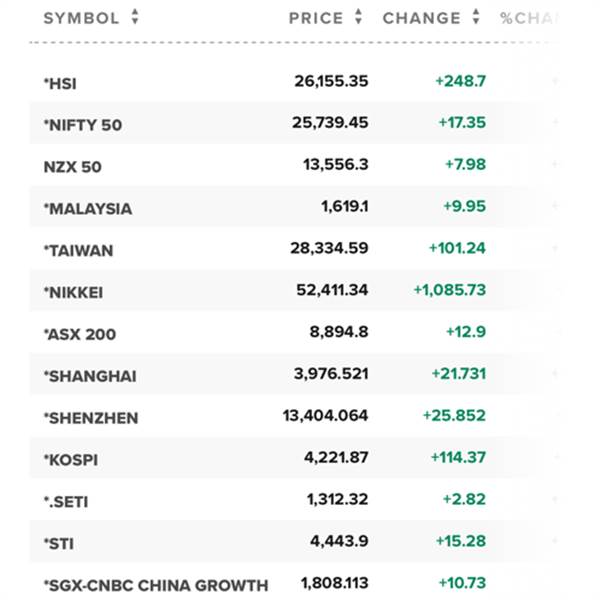This screenshot has width=600, height=600.
Task: Select the *MALAYSIA symbol
Action: coord(87,209)
